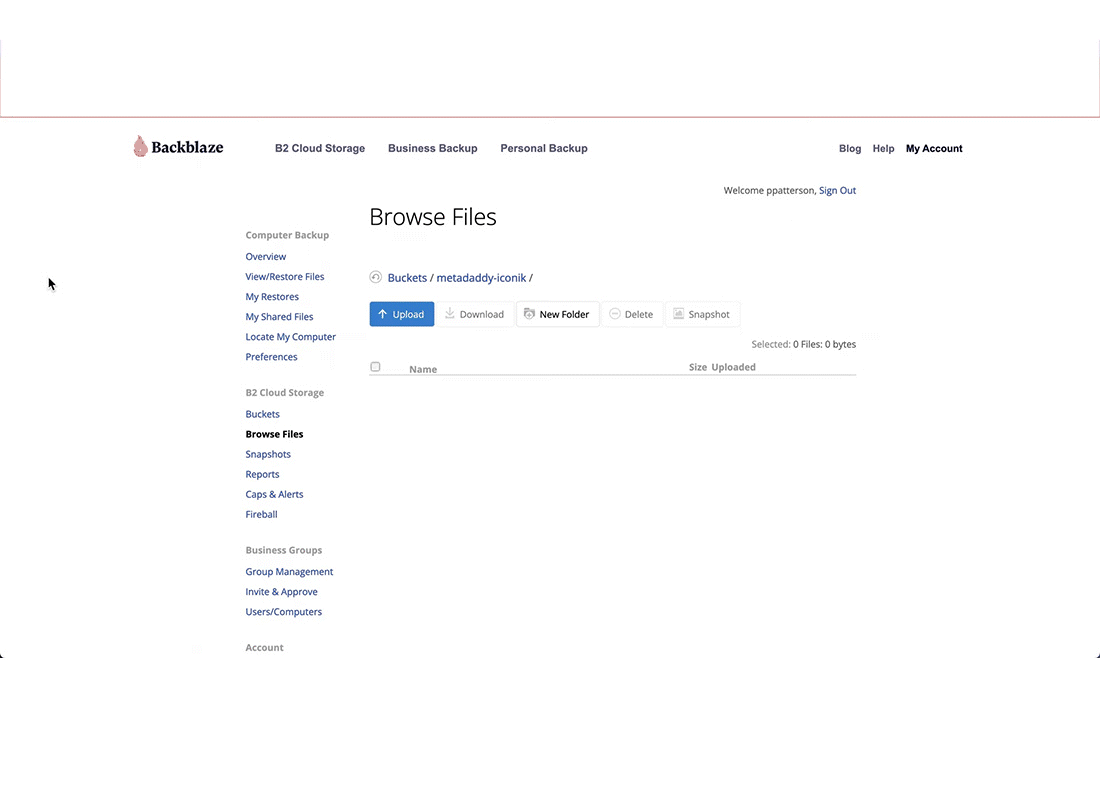Click the Snapshot button
This screenshot has width=1100, height=810.
(702, 314)
